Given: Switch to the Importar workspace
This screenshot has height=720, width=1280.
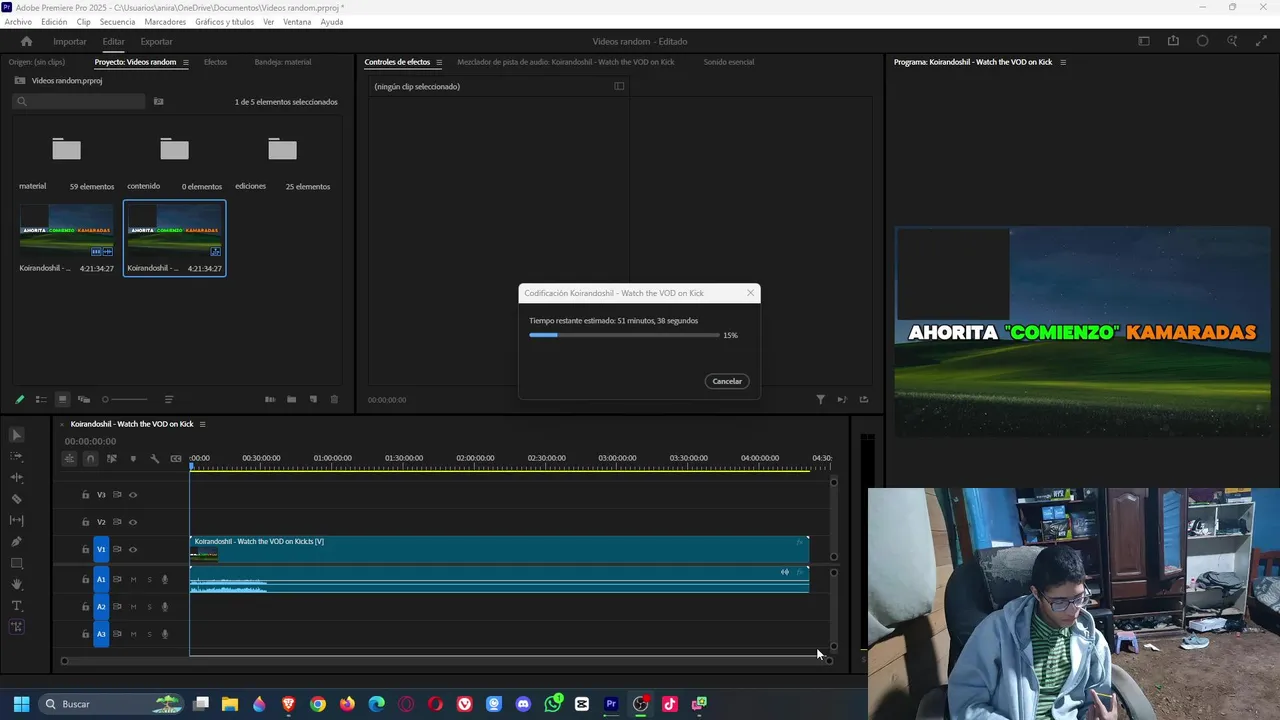Looking at the screenshot, I should 70,41.
